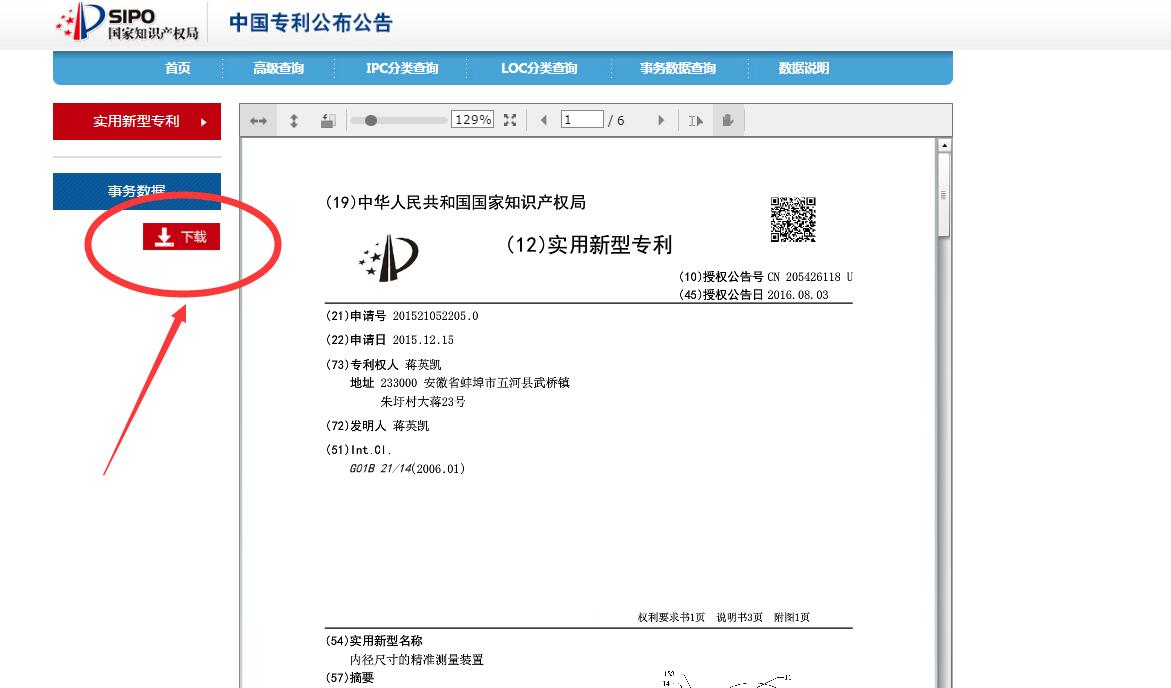This screenshot has width=1171, height=688.
Task: Click the fit-to-width icon in viewer toolbar
Action: tap(258, 121)
